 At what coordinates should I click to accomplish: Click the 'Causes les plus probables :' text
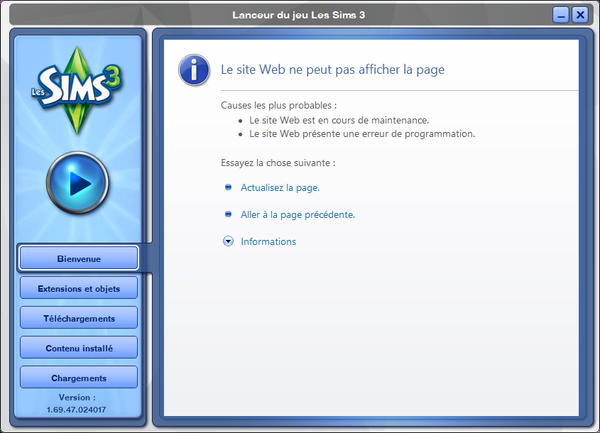coord(279,105)
